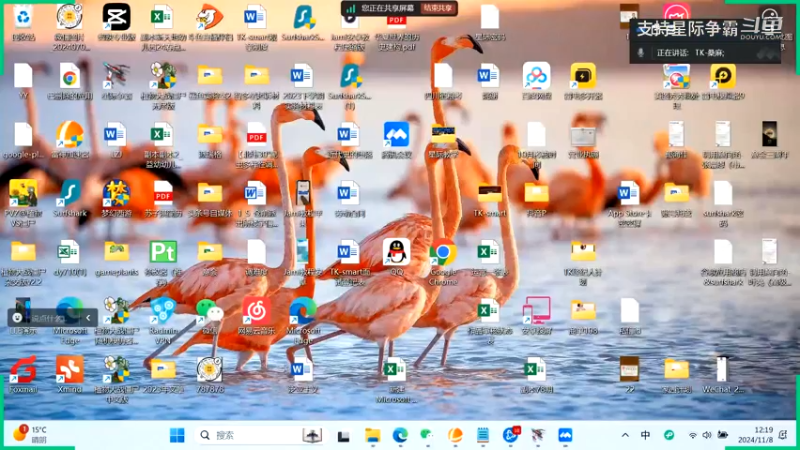This screenshot has width=800, height=450.
Task: Launch the CapCut 剪映专业版 shortcut
Action: click(x=116, y=17)
